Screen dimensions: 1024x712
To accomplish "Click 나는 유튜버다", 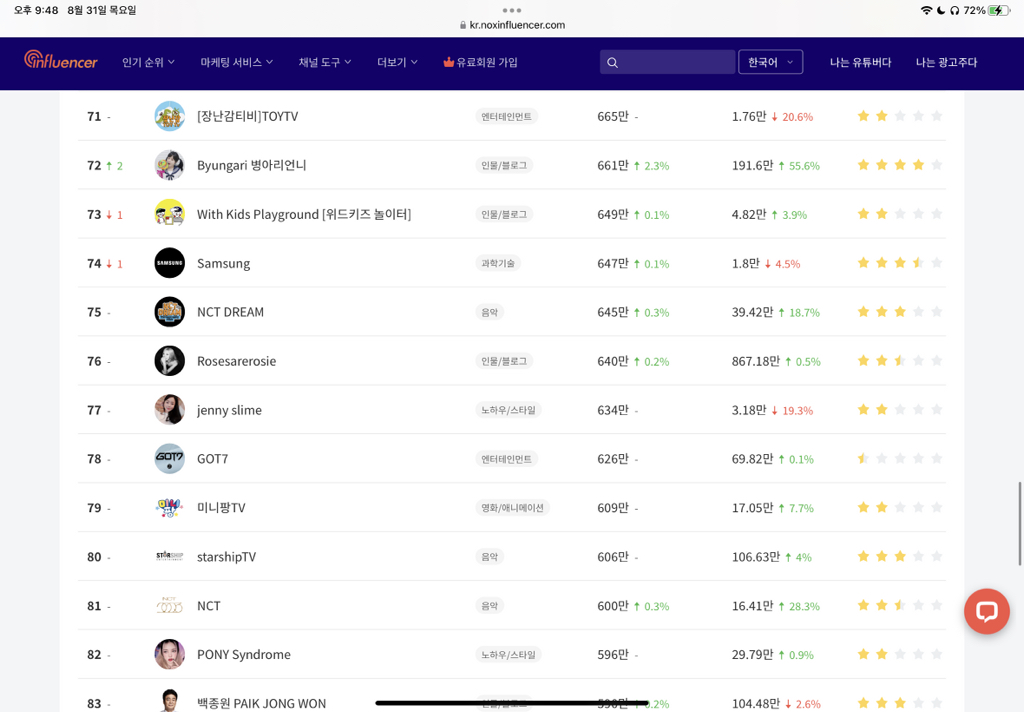I will pos(860,63).
